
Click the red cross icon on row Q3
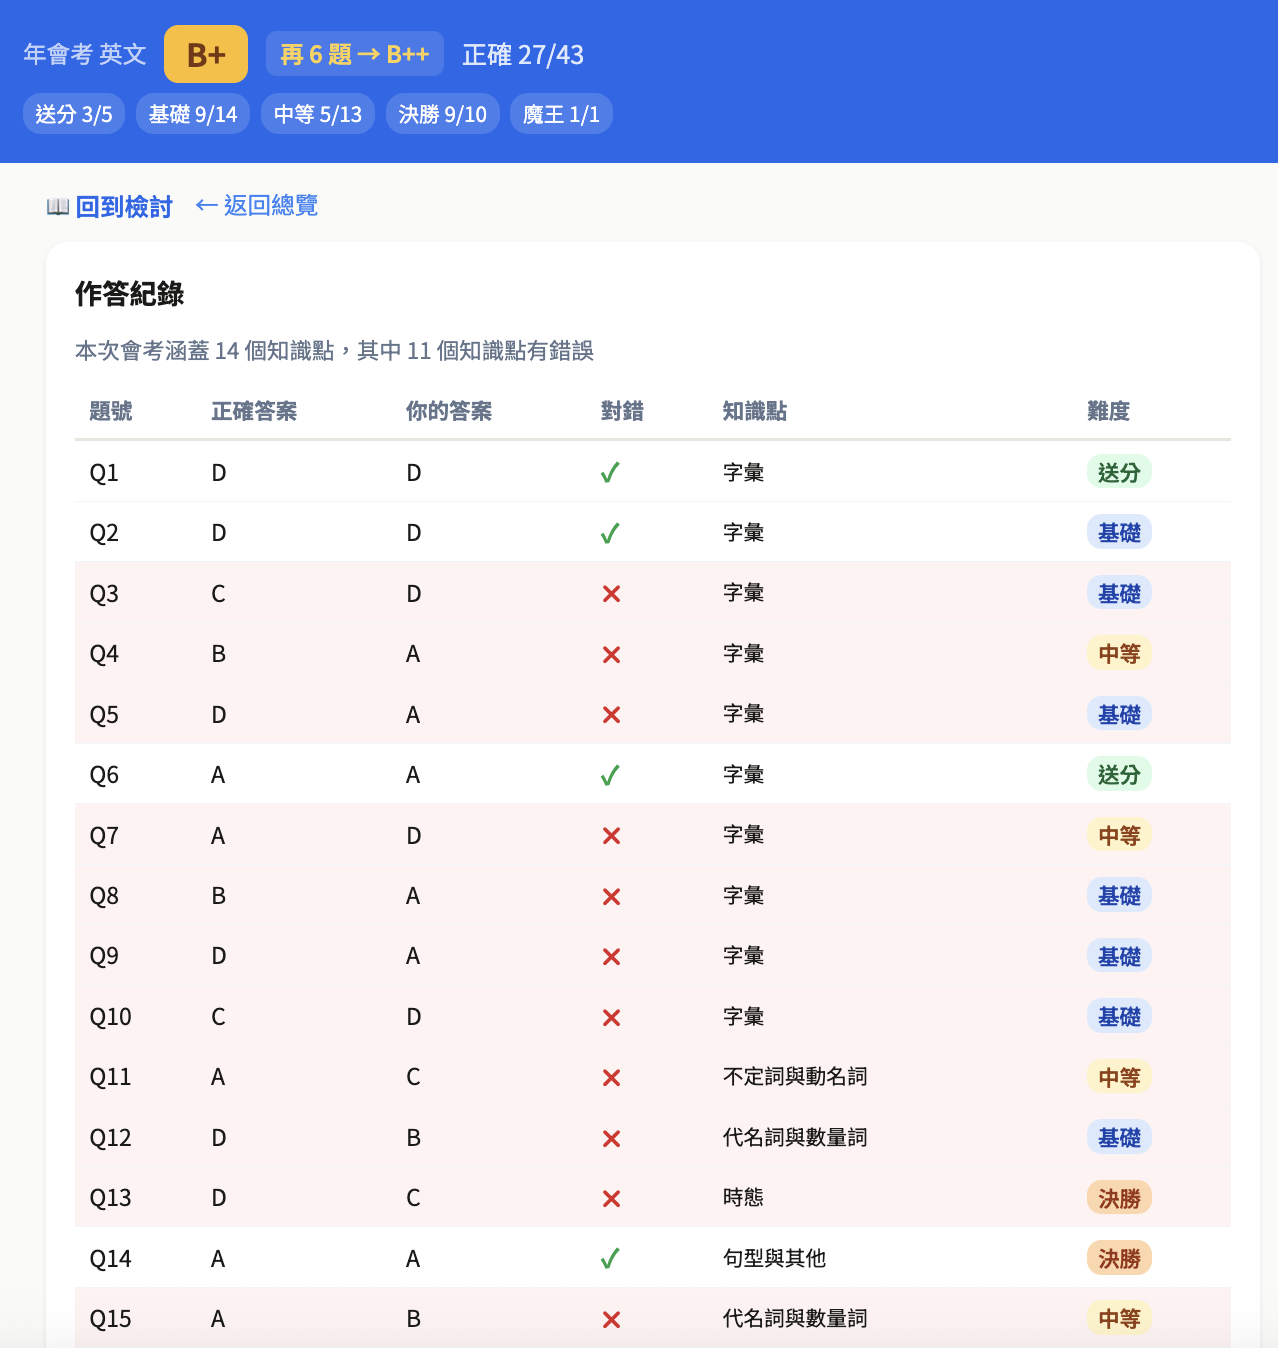(x=611, y=593)
